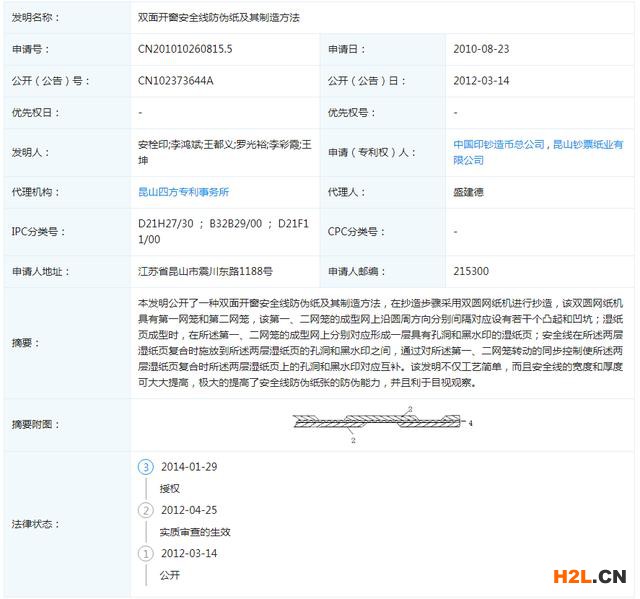The image size is (640, 599).
Task: Click the step 2 circle in legal status timeline
Action: tap(146, 510)
